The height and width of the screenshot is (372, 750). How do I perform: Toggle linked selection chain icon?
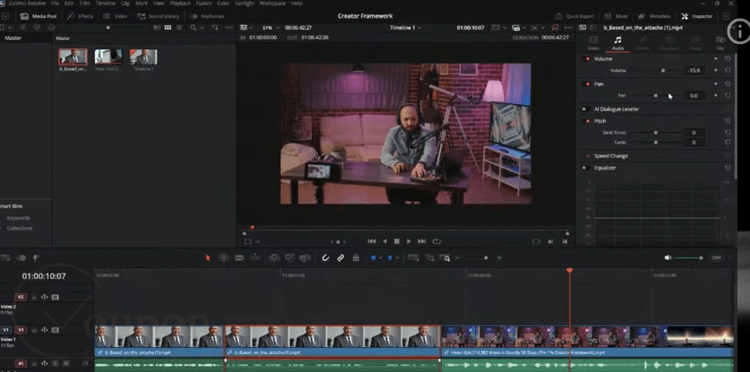pos(341,258)
